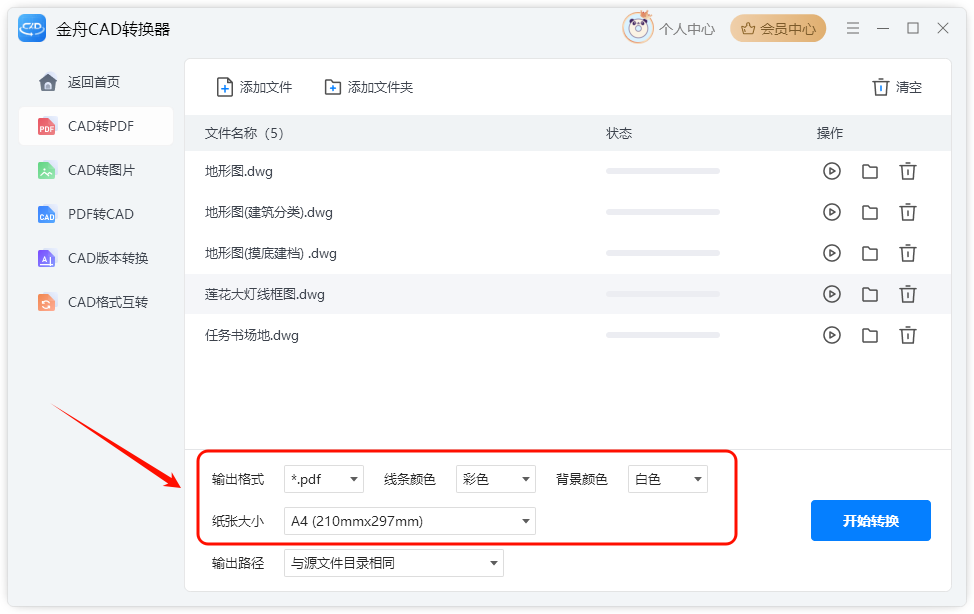Click progress bar of 莲花大灯线框图.dwg

663,294
